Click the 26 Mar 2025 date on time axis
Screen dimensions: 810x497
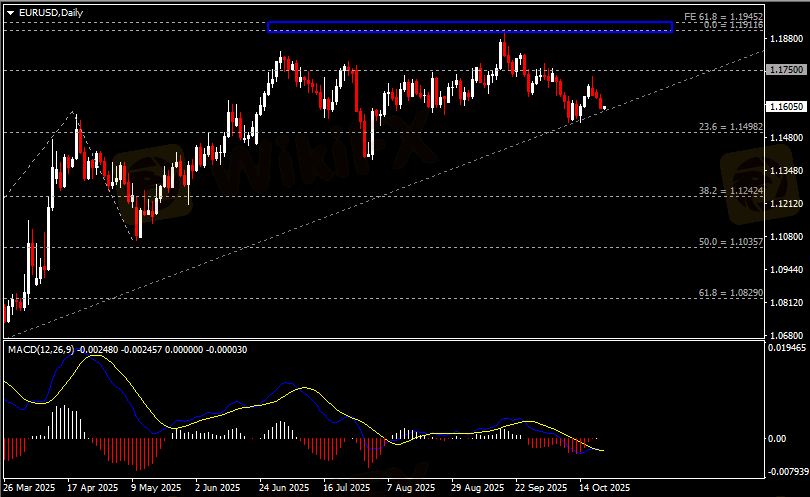pyautogui.click(x=30, y=488)
